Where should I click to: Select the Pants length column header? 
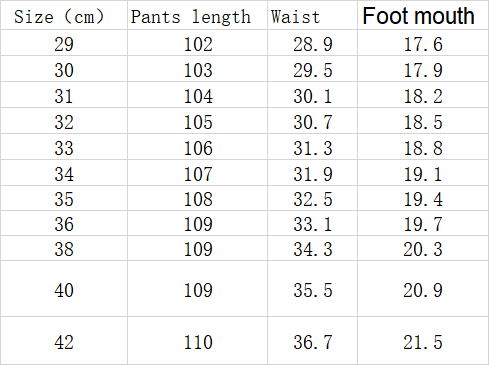pyautogui.click(x=197, y=15)
